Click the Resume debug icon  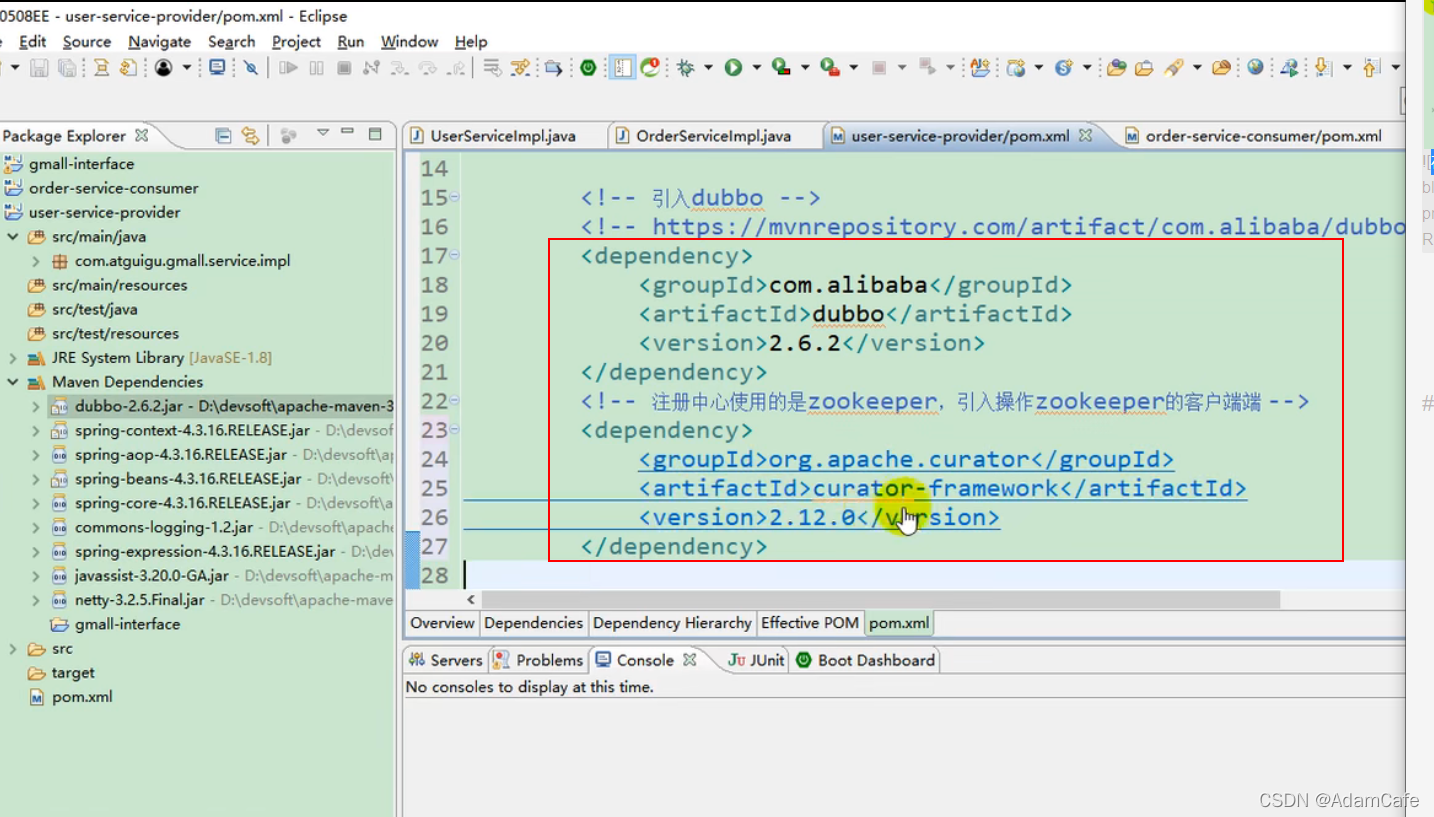pos(288,68)
